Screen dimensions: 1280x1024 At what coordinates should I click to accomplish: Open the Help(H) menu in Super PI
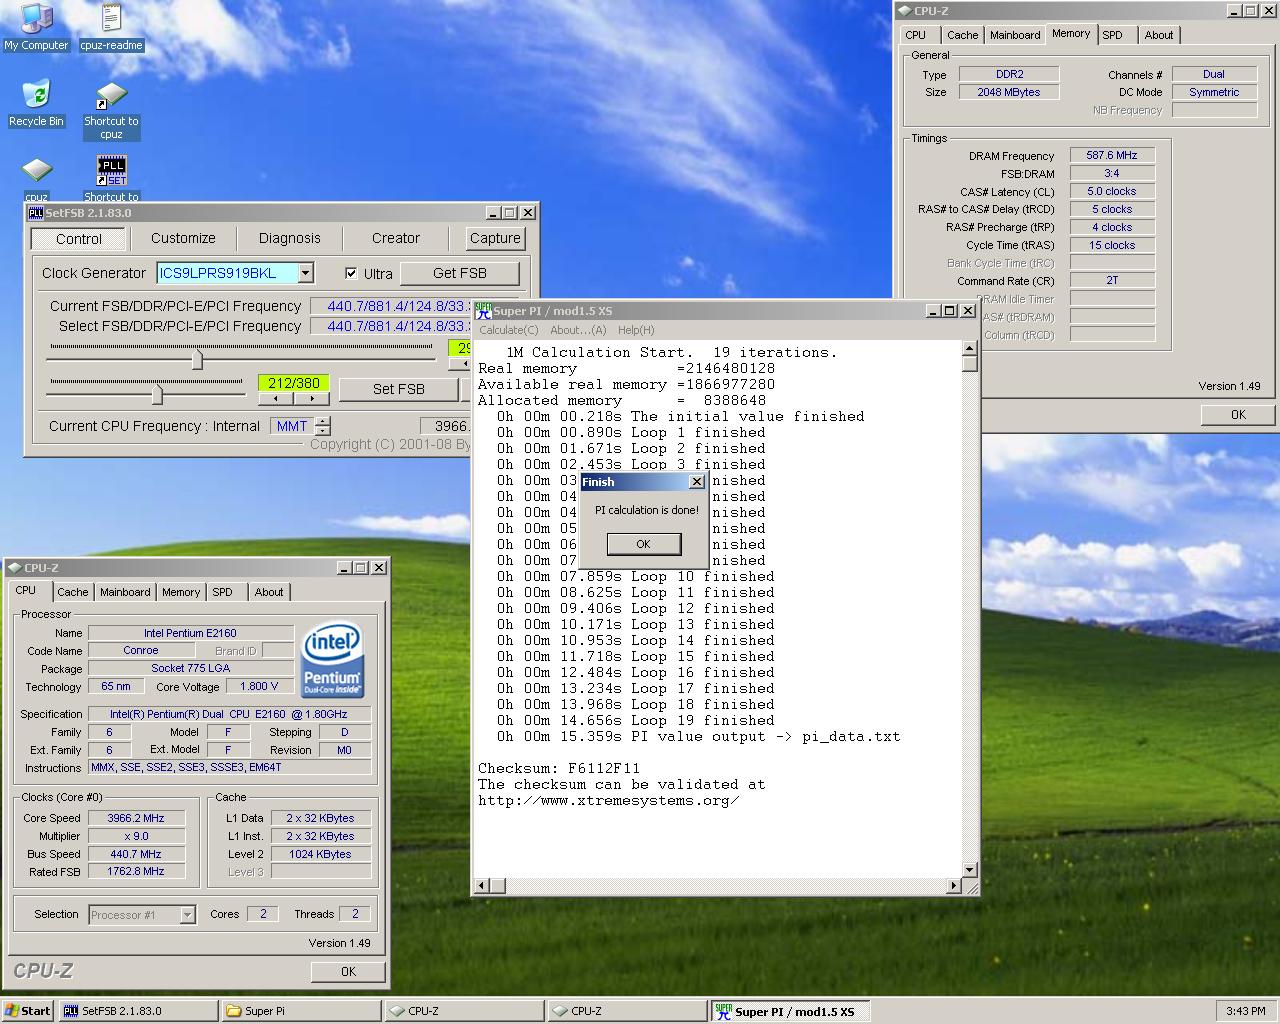(636, 330)
